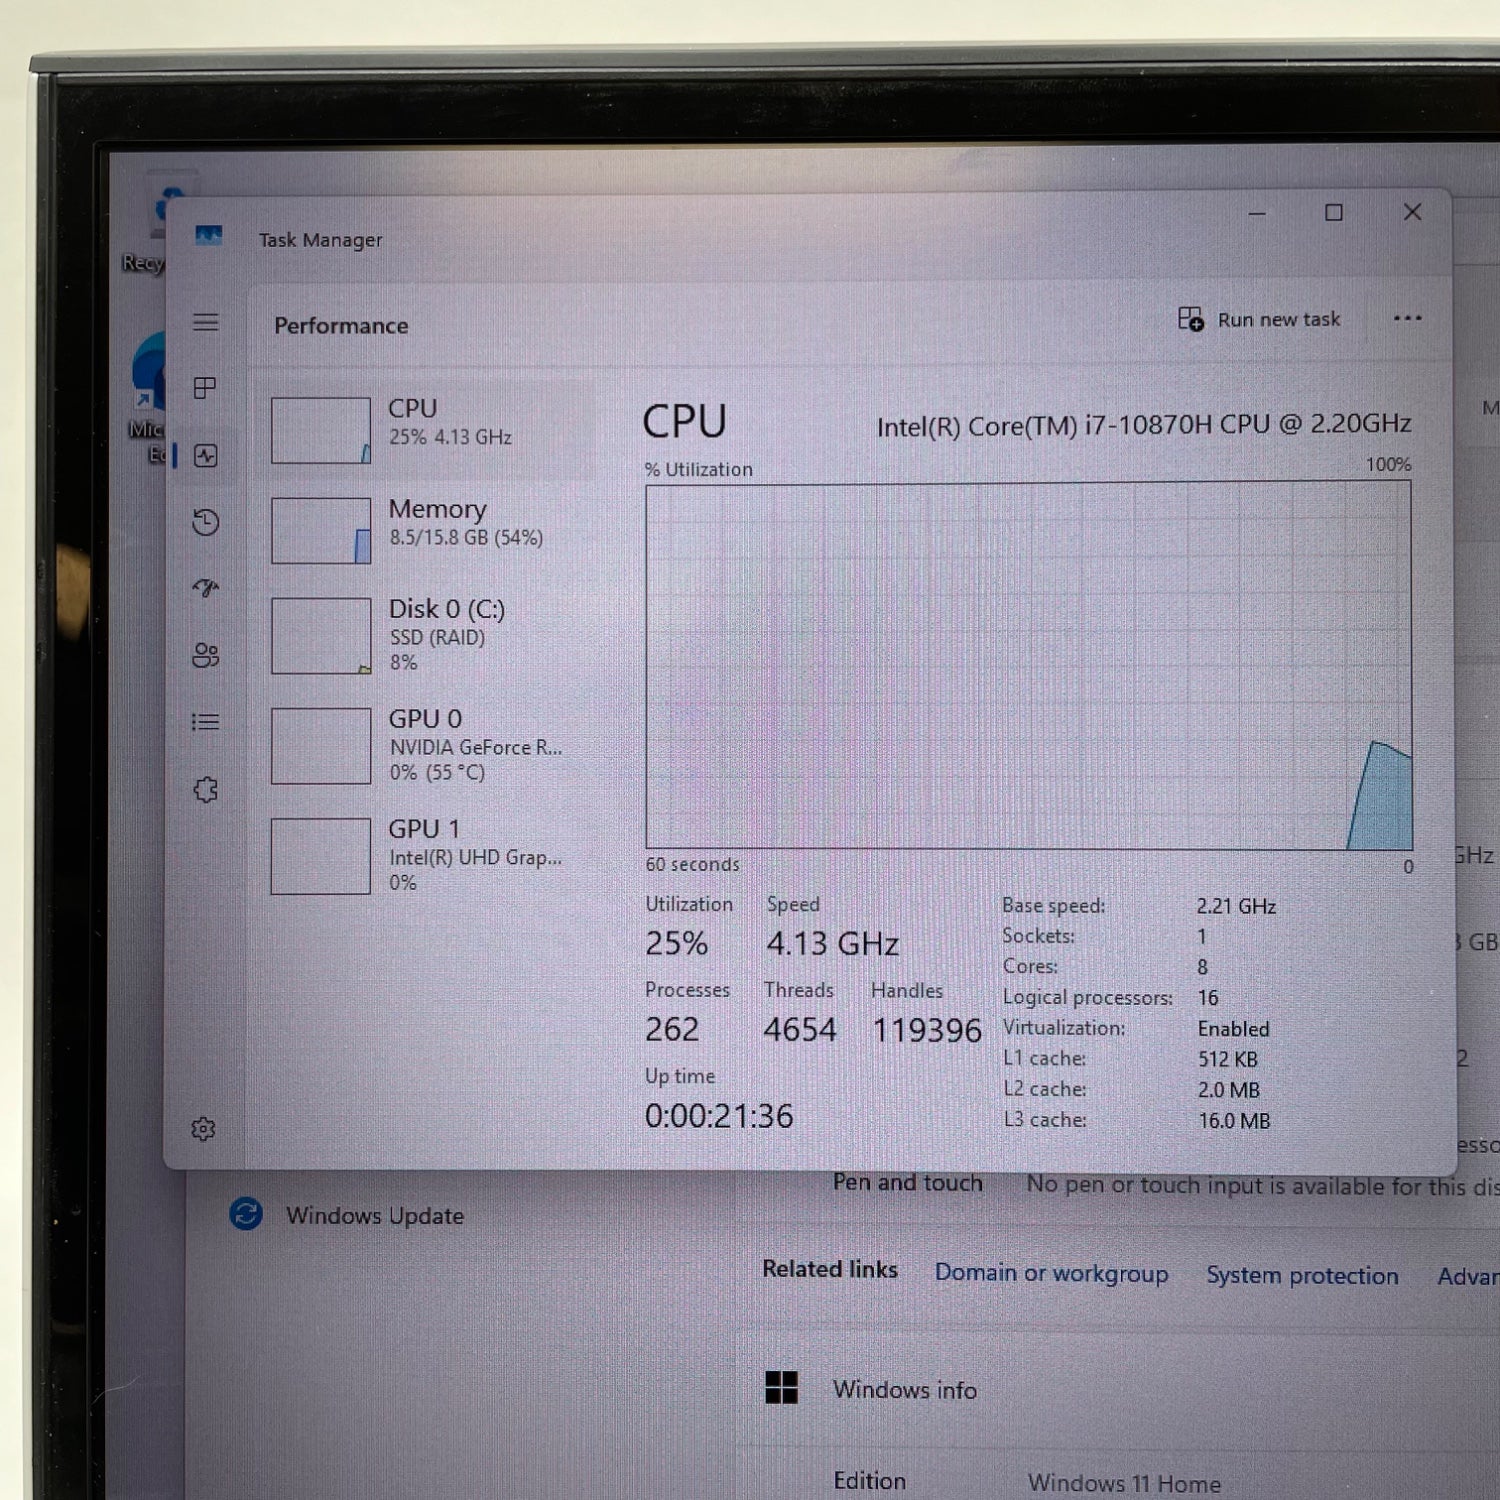
Task: Click the Virtualization Enabled value
Action: tap(1234, 1029)
